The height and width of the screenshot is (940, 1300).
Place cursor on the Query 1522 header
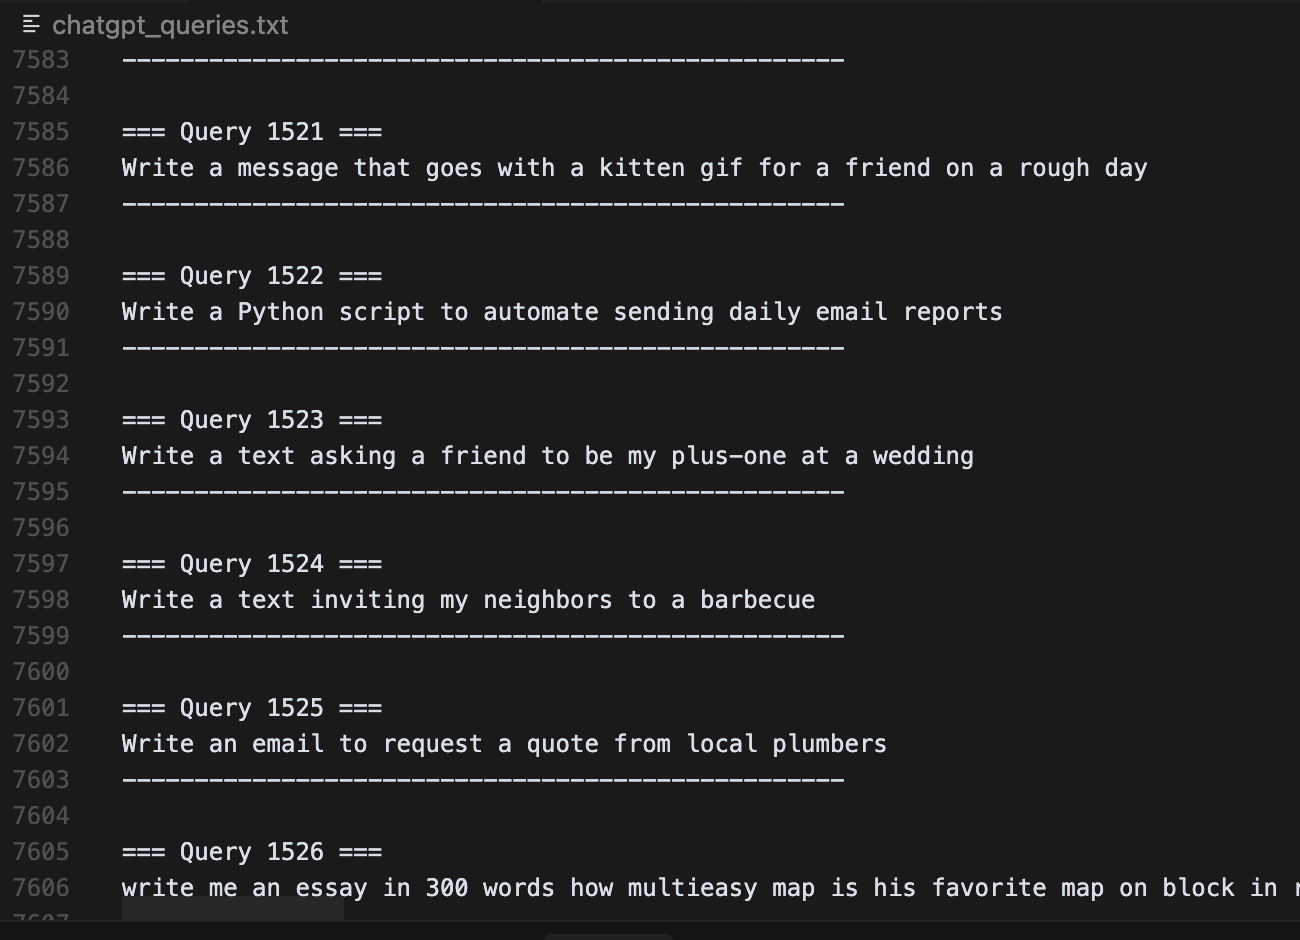(252, 276)
